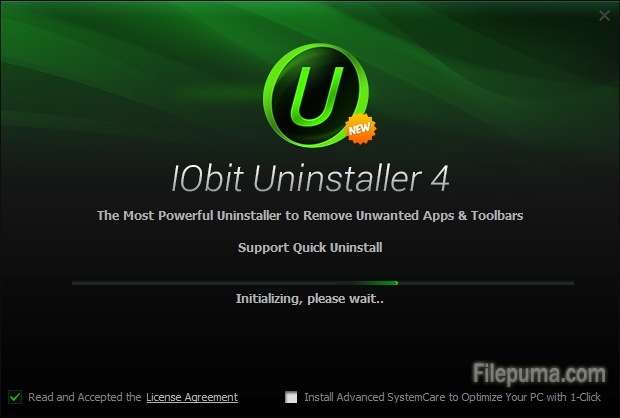Screen dimensions: 620x418
Task: Uncheck the Read and Accepted license checkbox
Action: 15,397
